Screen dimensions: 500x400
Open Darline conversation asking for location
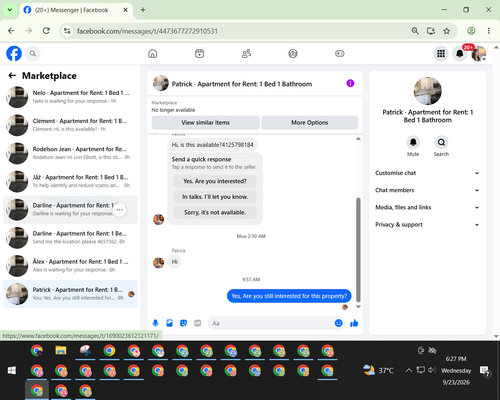(70, 237)
